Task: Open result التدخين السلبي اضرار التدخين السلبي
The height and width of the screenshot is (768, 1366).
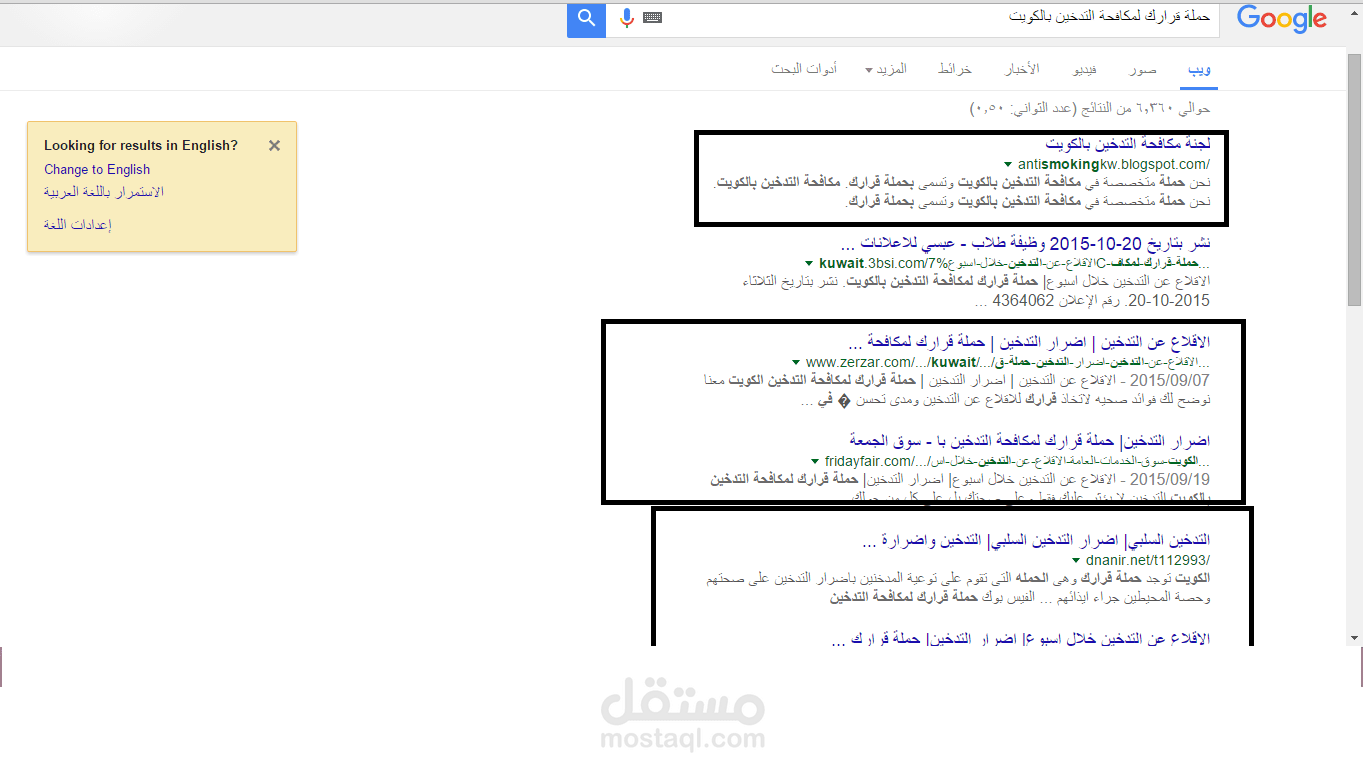Action: pos(1036,541)
